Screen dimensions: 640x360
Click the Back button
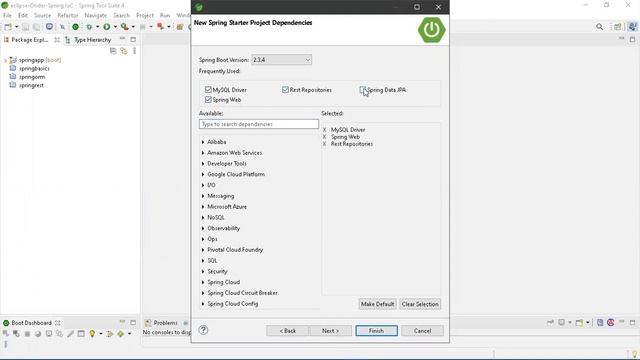[x=288, y=331]
